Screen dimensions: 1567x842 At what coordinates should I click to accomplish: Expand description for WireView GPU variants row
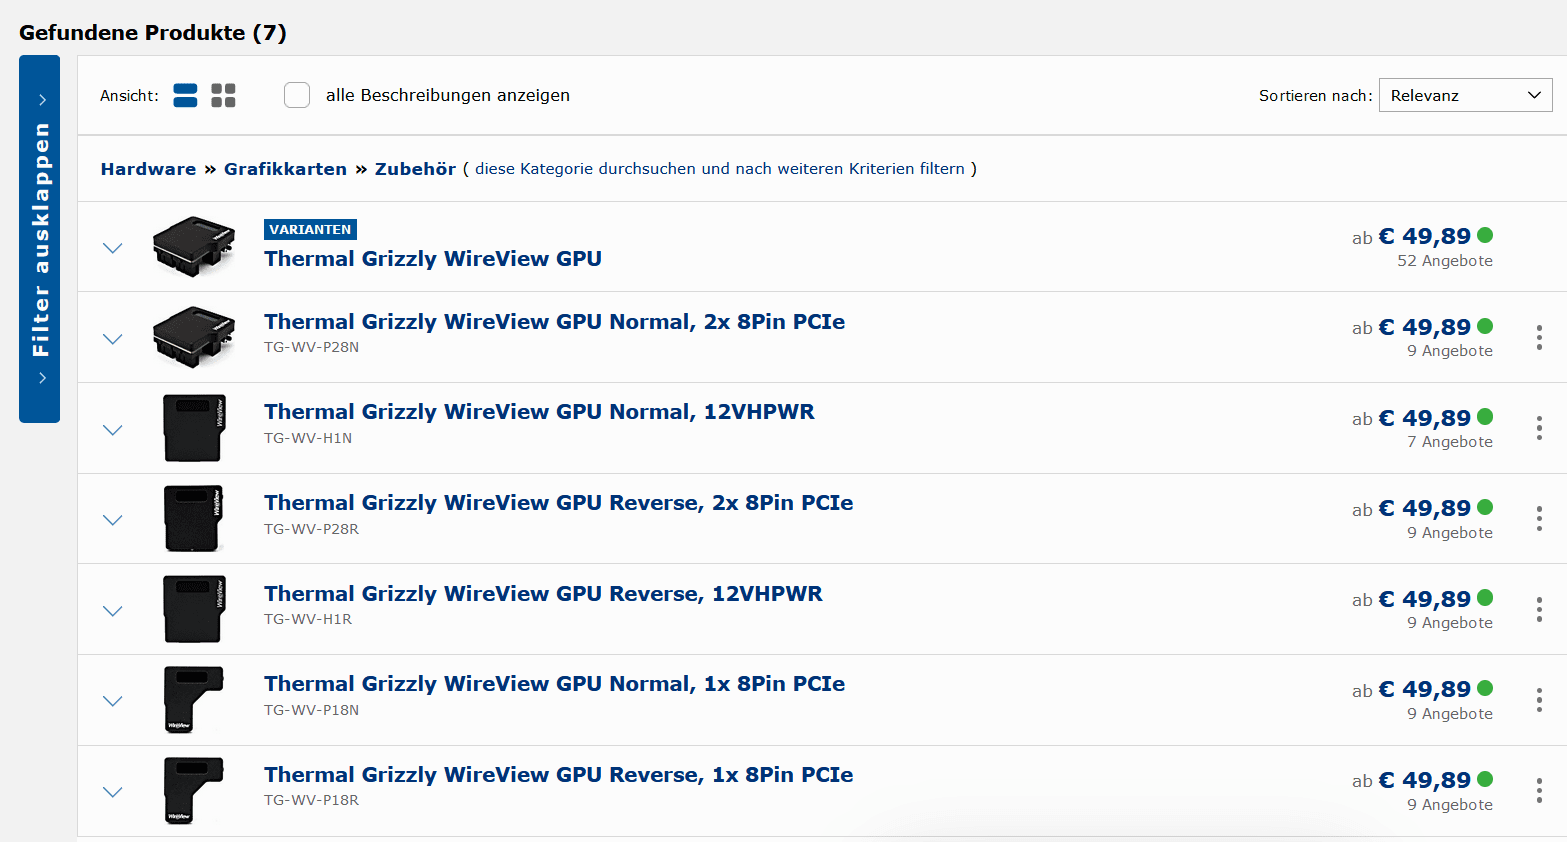113,248
